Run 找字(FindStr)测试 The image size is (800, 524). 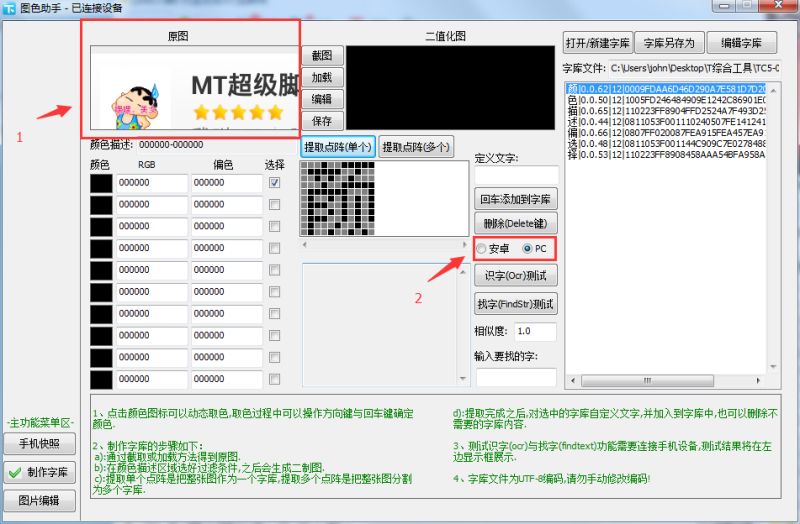pyautogui.click(x=515, y=304)
